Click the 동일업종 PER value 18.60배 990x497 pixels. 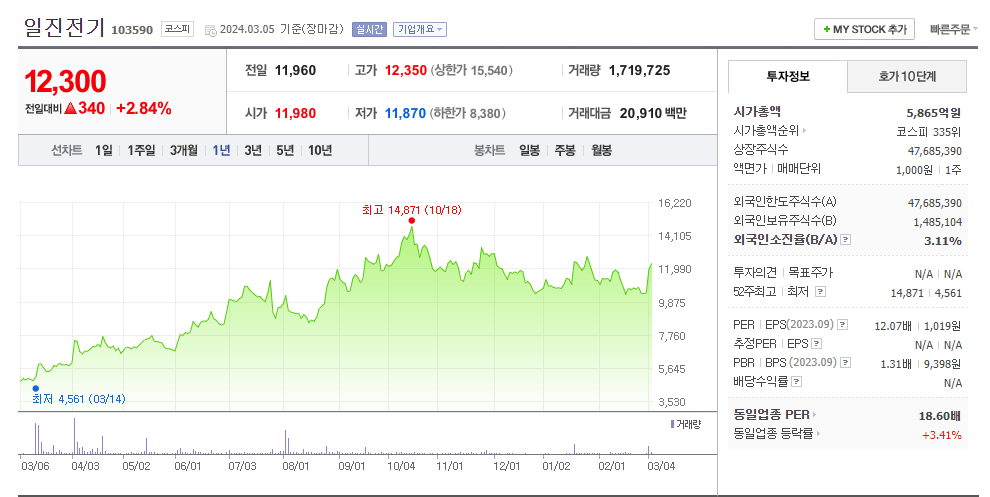point(939,416)
